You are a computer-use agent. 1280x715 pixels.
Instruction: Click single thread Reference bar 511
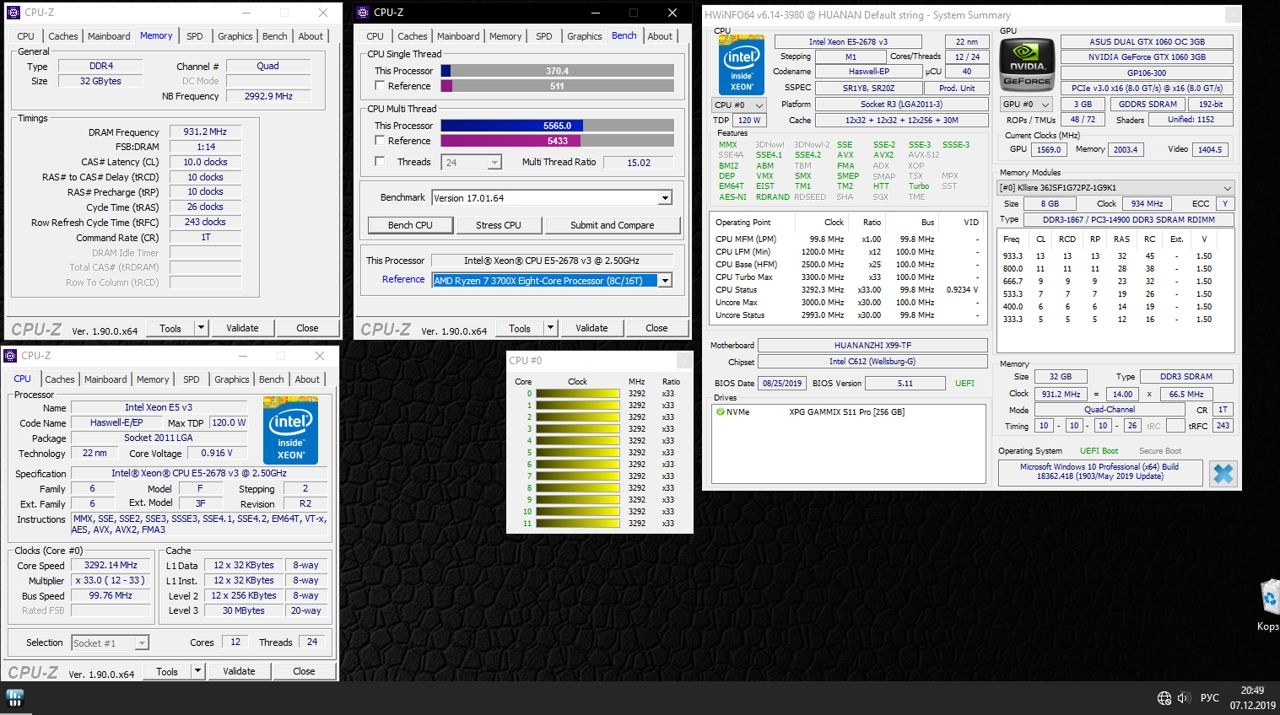pyautogui.click(x=557, y=86)
